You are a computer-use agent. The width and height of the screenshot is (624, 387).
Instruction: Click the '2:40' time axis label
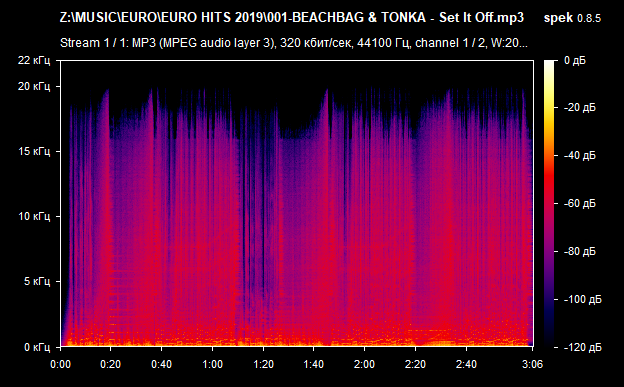coord(466,364)
